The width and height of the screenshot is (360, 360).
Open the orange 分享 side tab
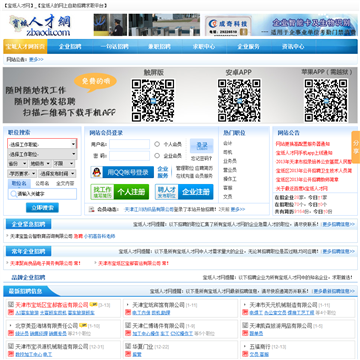[356, 147]
